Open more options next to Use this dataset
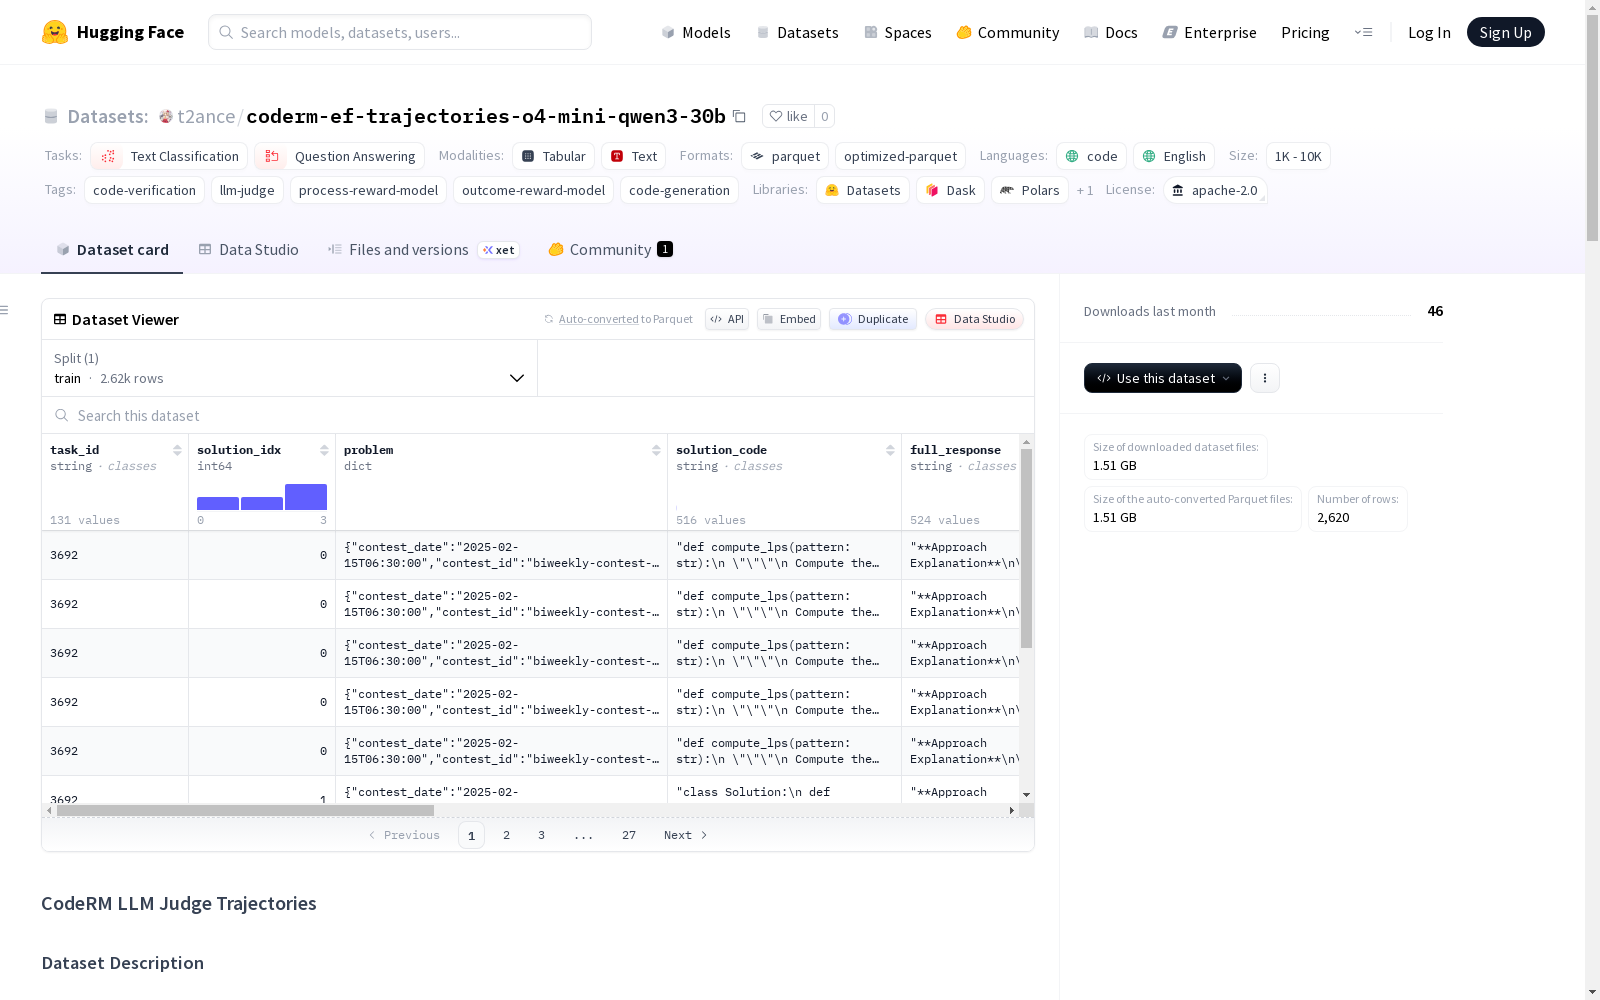1600x1000 pixels. (x=1264, y=378)
